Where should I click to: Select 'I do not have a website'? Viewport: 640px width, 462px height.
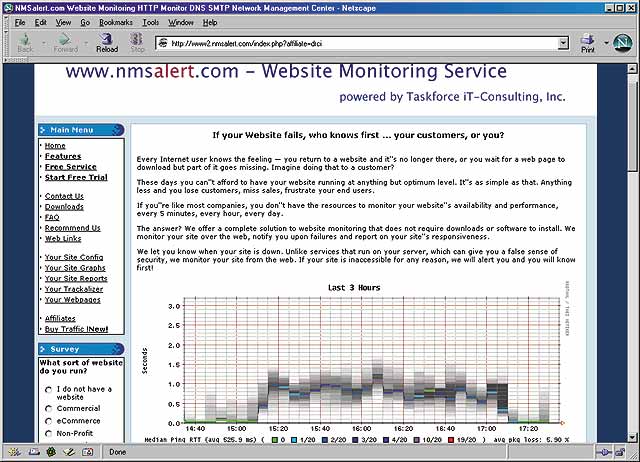(x=49, y=390)
